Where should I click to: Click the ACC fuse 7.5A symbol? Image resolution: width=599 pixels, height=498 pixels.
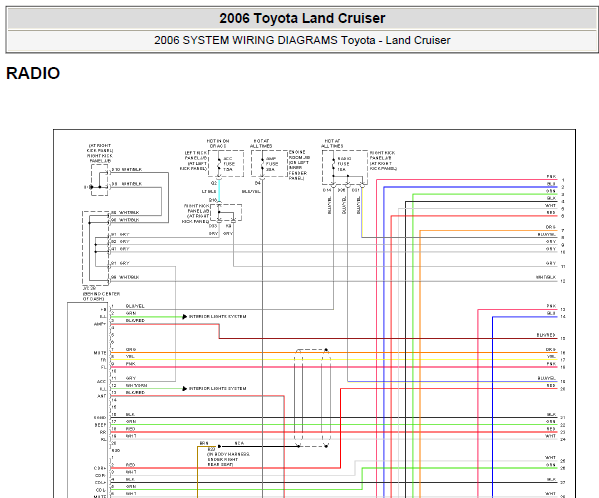click(219, 163)
